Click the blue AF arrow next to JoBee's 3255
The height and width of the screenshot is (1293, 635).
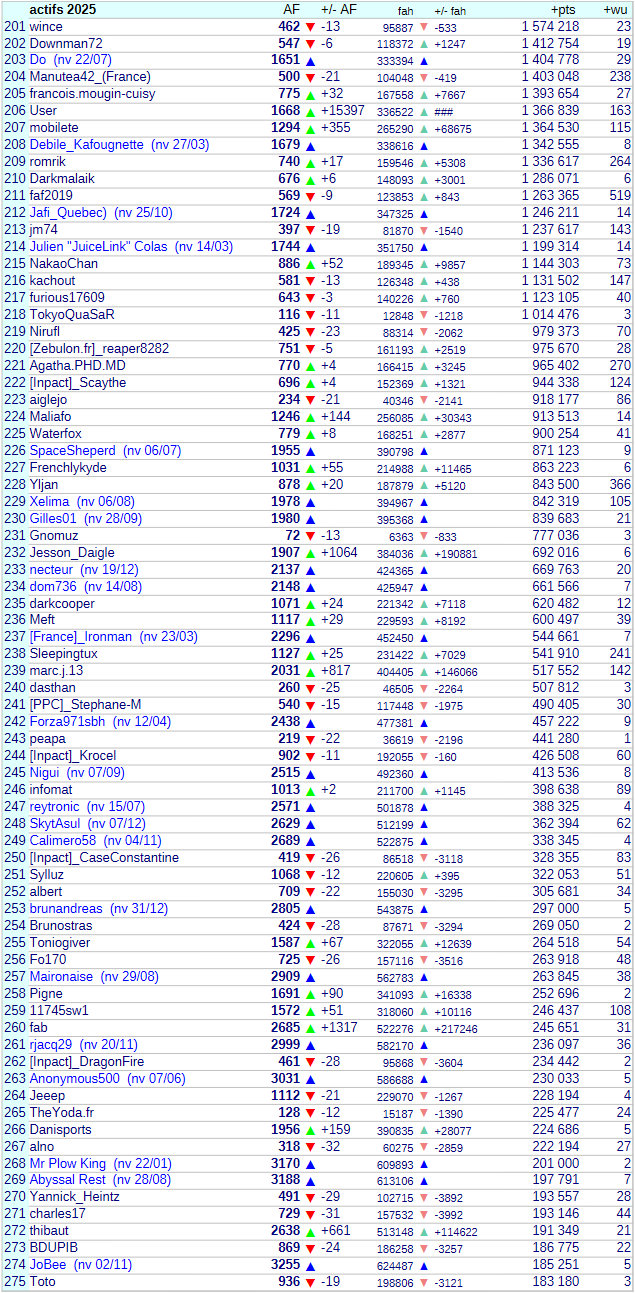tap(310, 1266)
